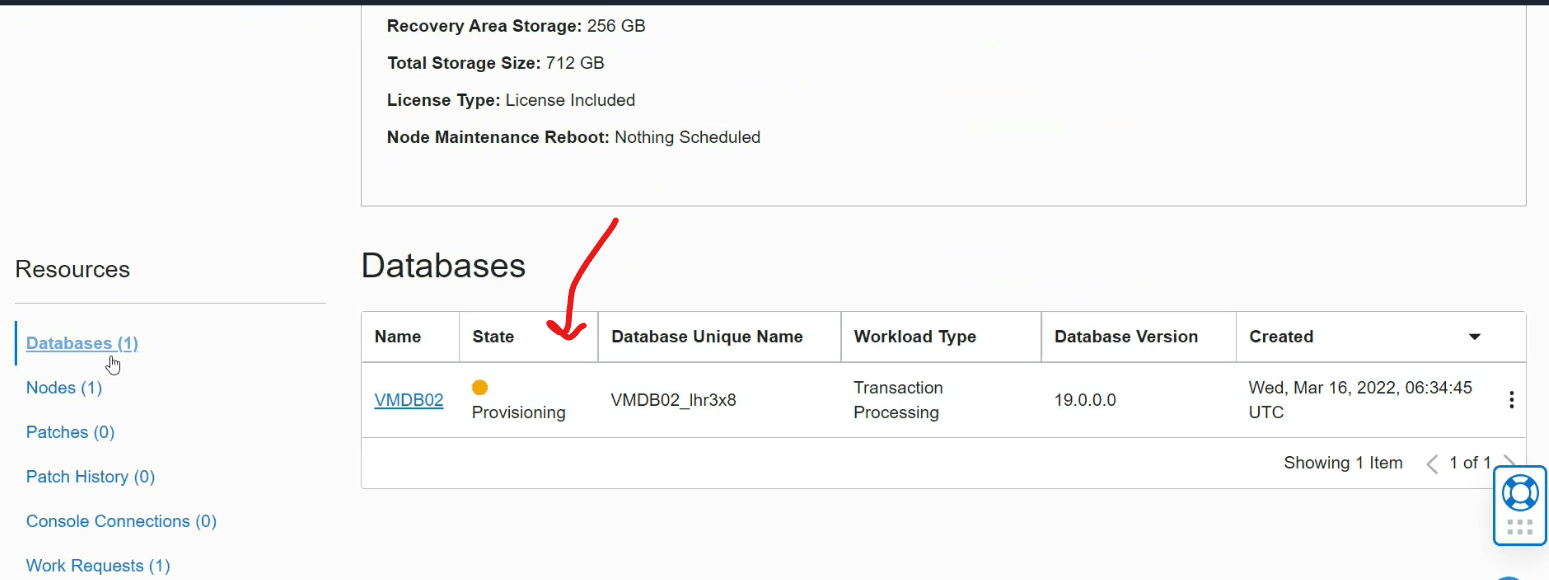
Task: View Work Requests (1)
Action: pyautogui.click(x=97, y=565)
